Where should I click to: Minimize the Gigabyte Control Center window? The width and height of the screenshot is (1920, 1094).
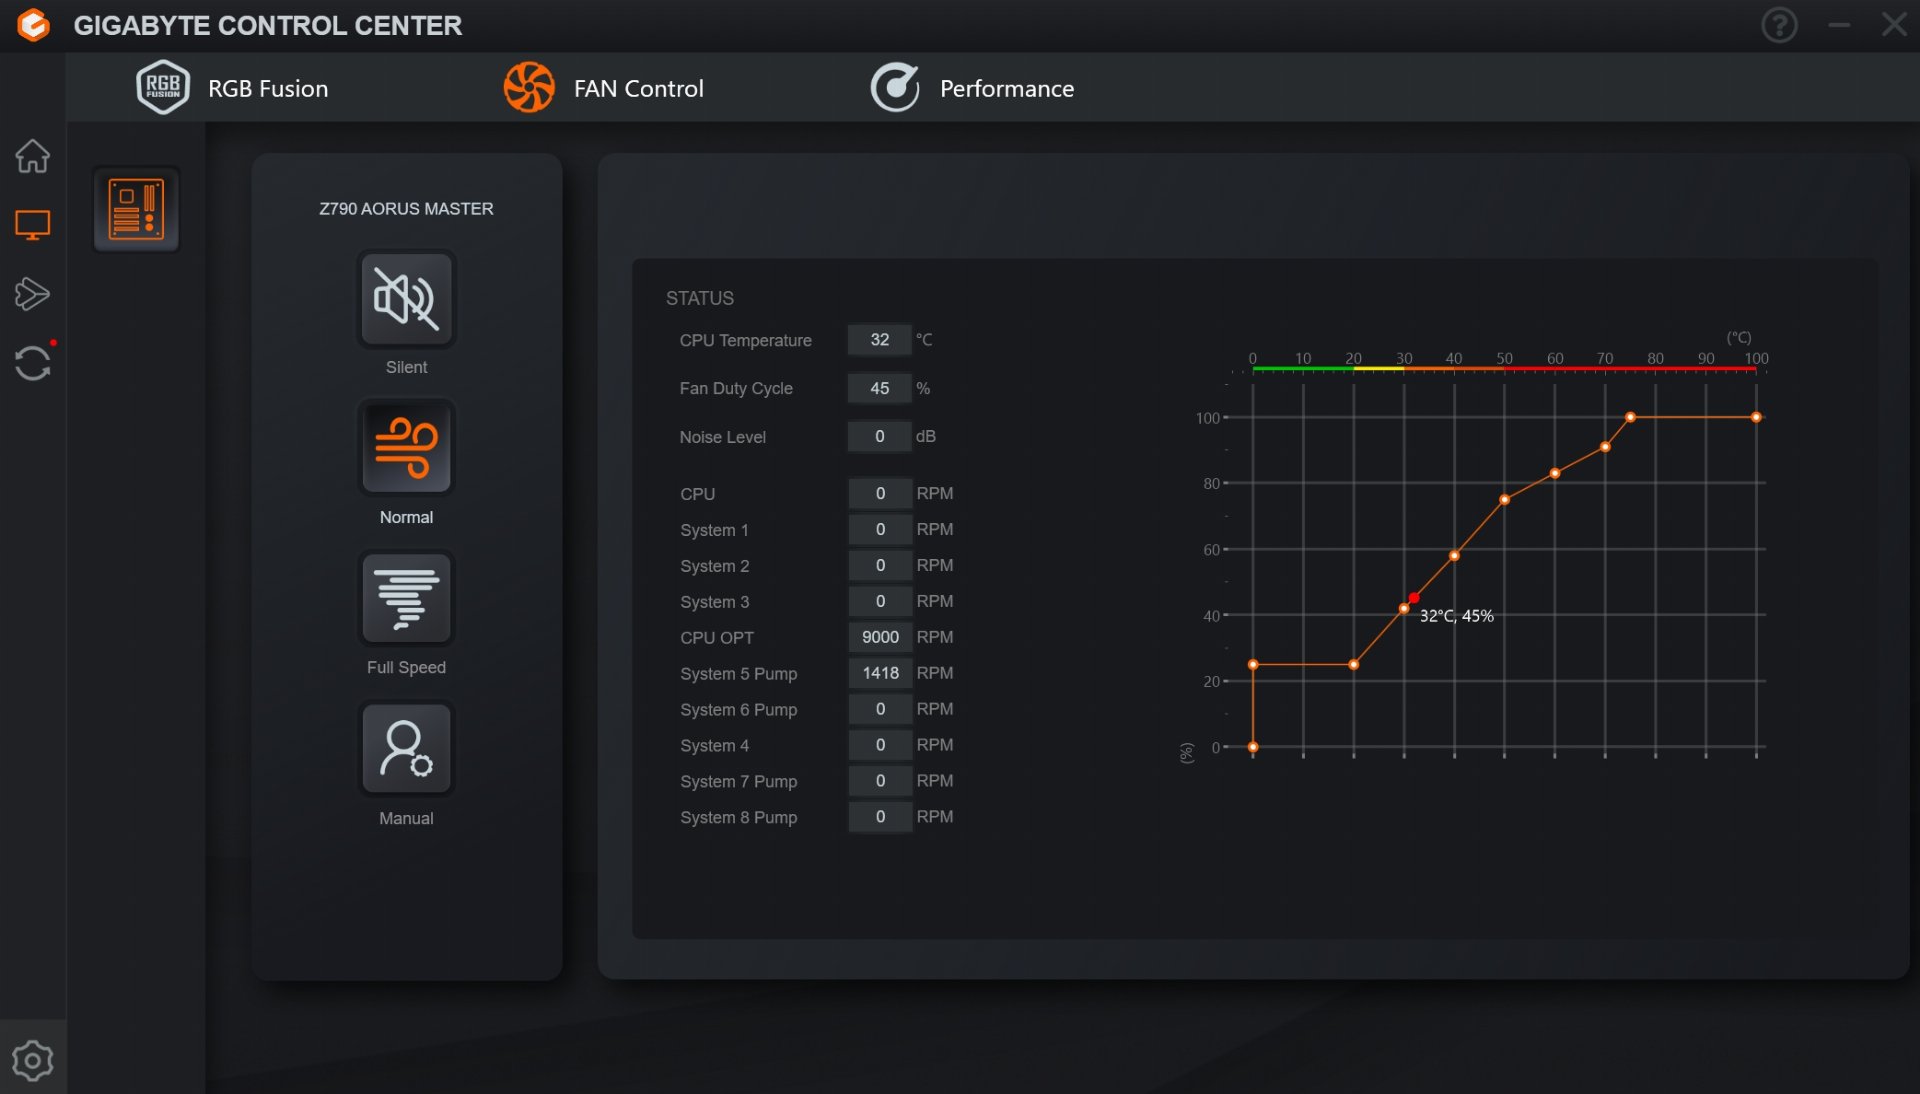[x=1839, y=25]
